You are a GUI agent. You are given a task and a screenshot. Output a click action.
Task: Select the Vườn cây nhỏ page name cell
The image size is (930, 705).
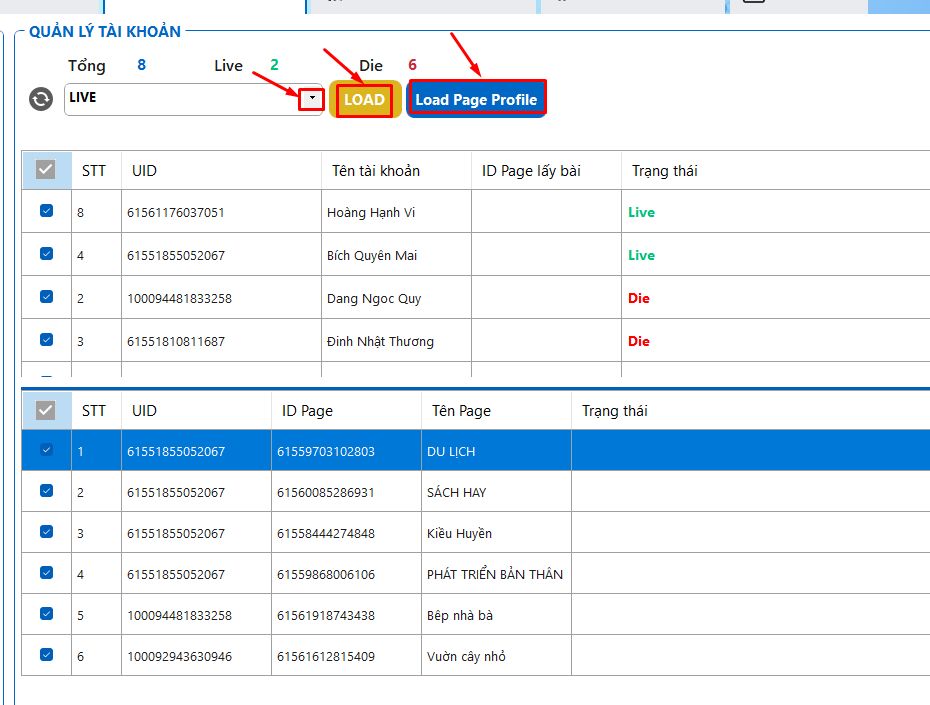tap(496, 655)
